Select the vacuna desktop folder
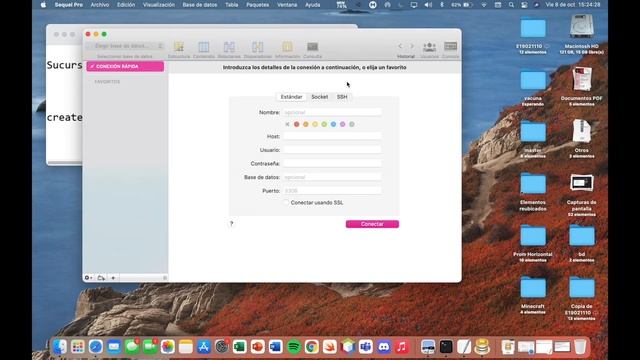Screen dimensions: 640x360 [x=533, y=80]
